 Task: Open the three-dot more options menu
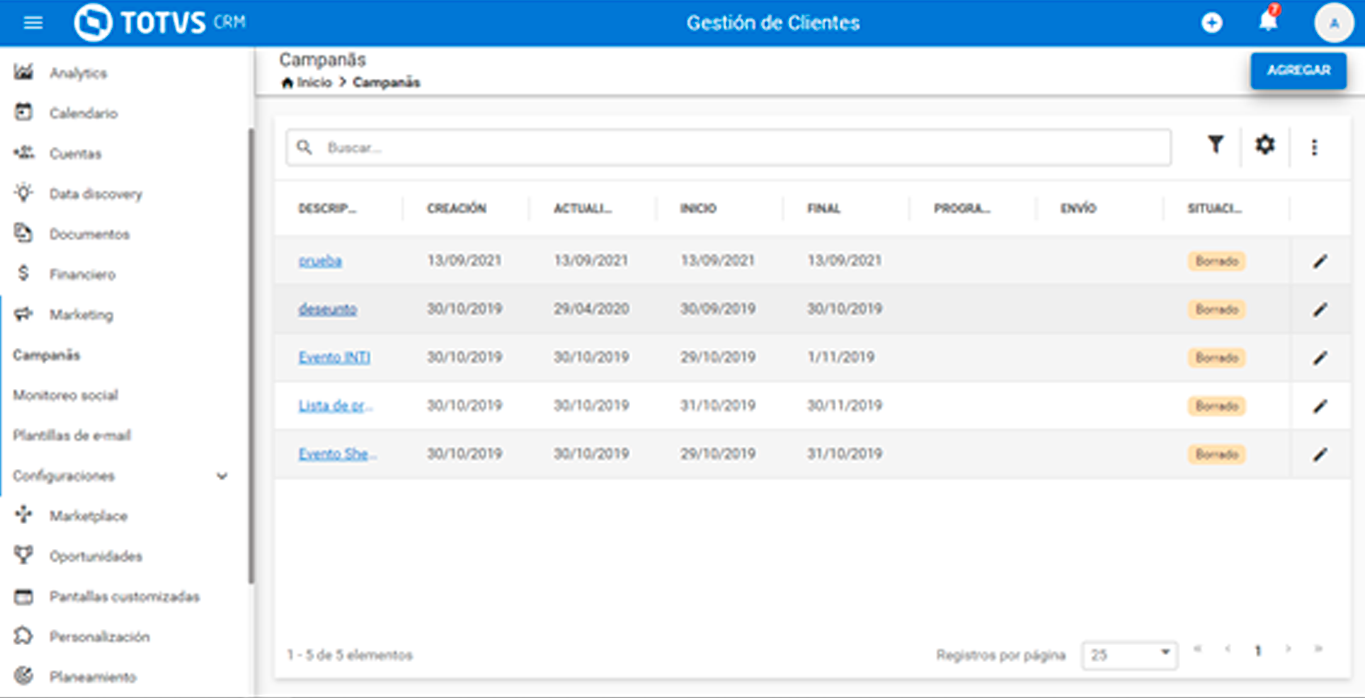pos(1314,147)
